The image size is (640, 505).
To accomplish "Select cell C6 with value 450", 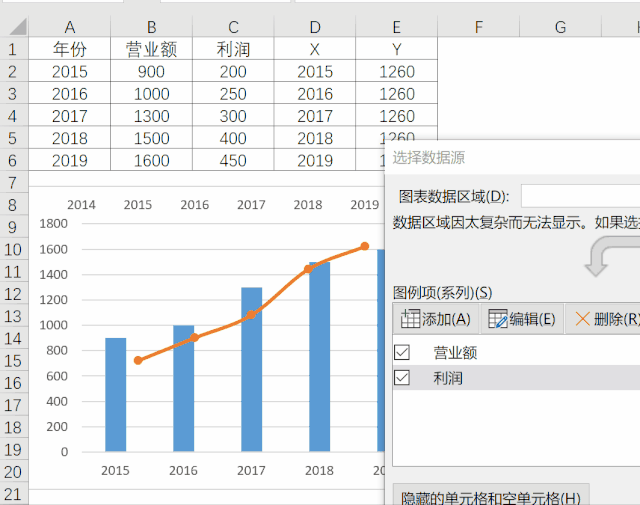I will [233, 160].
